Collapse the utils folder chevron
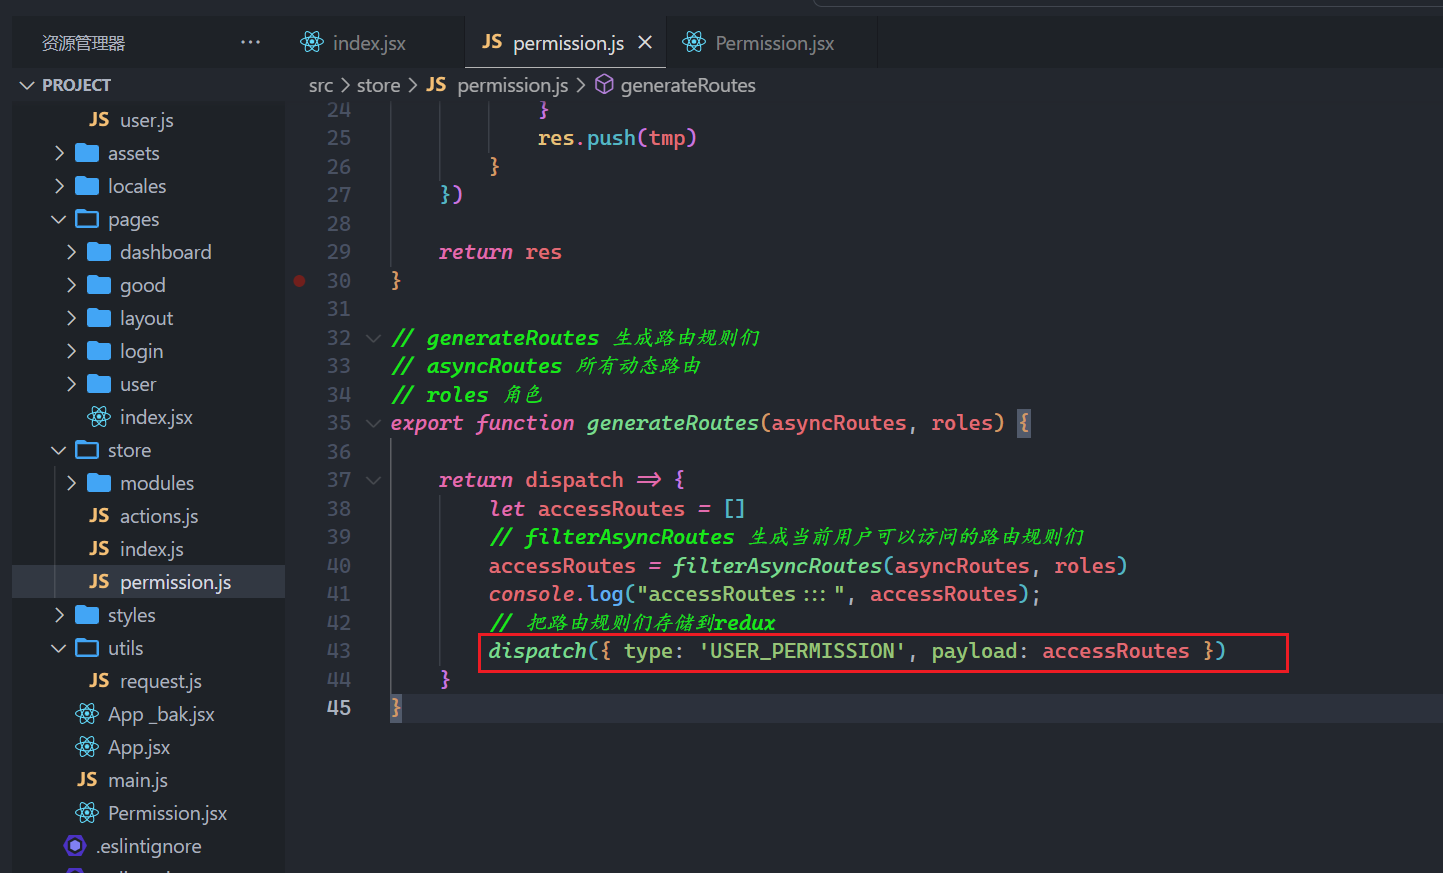Image resolution: width=1443 pixels, height=873 pixels. tap(59, 648)
